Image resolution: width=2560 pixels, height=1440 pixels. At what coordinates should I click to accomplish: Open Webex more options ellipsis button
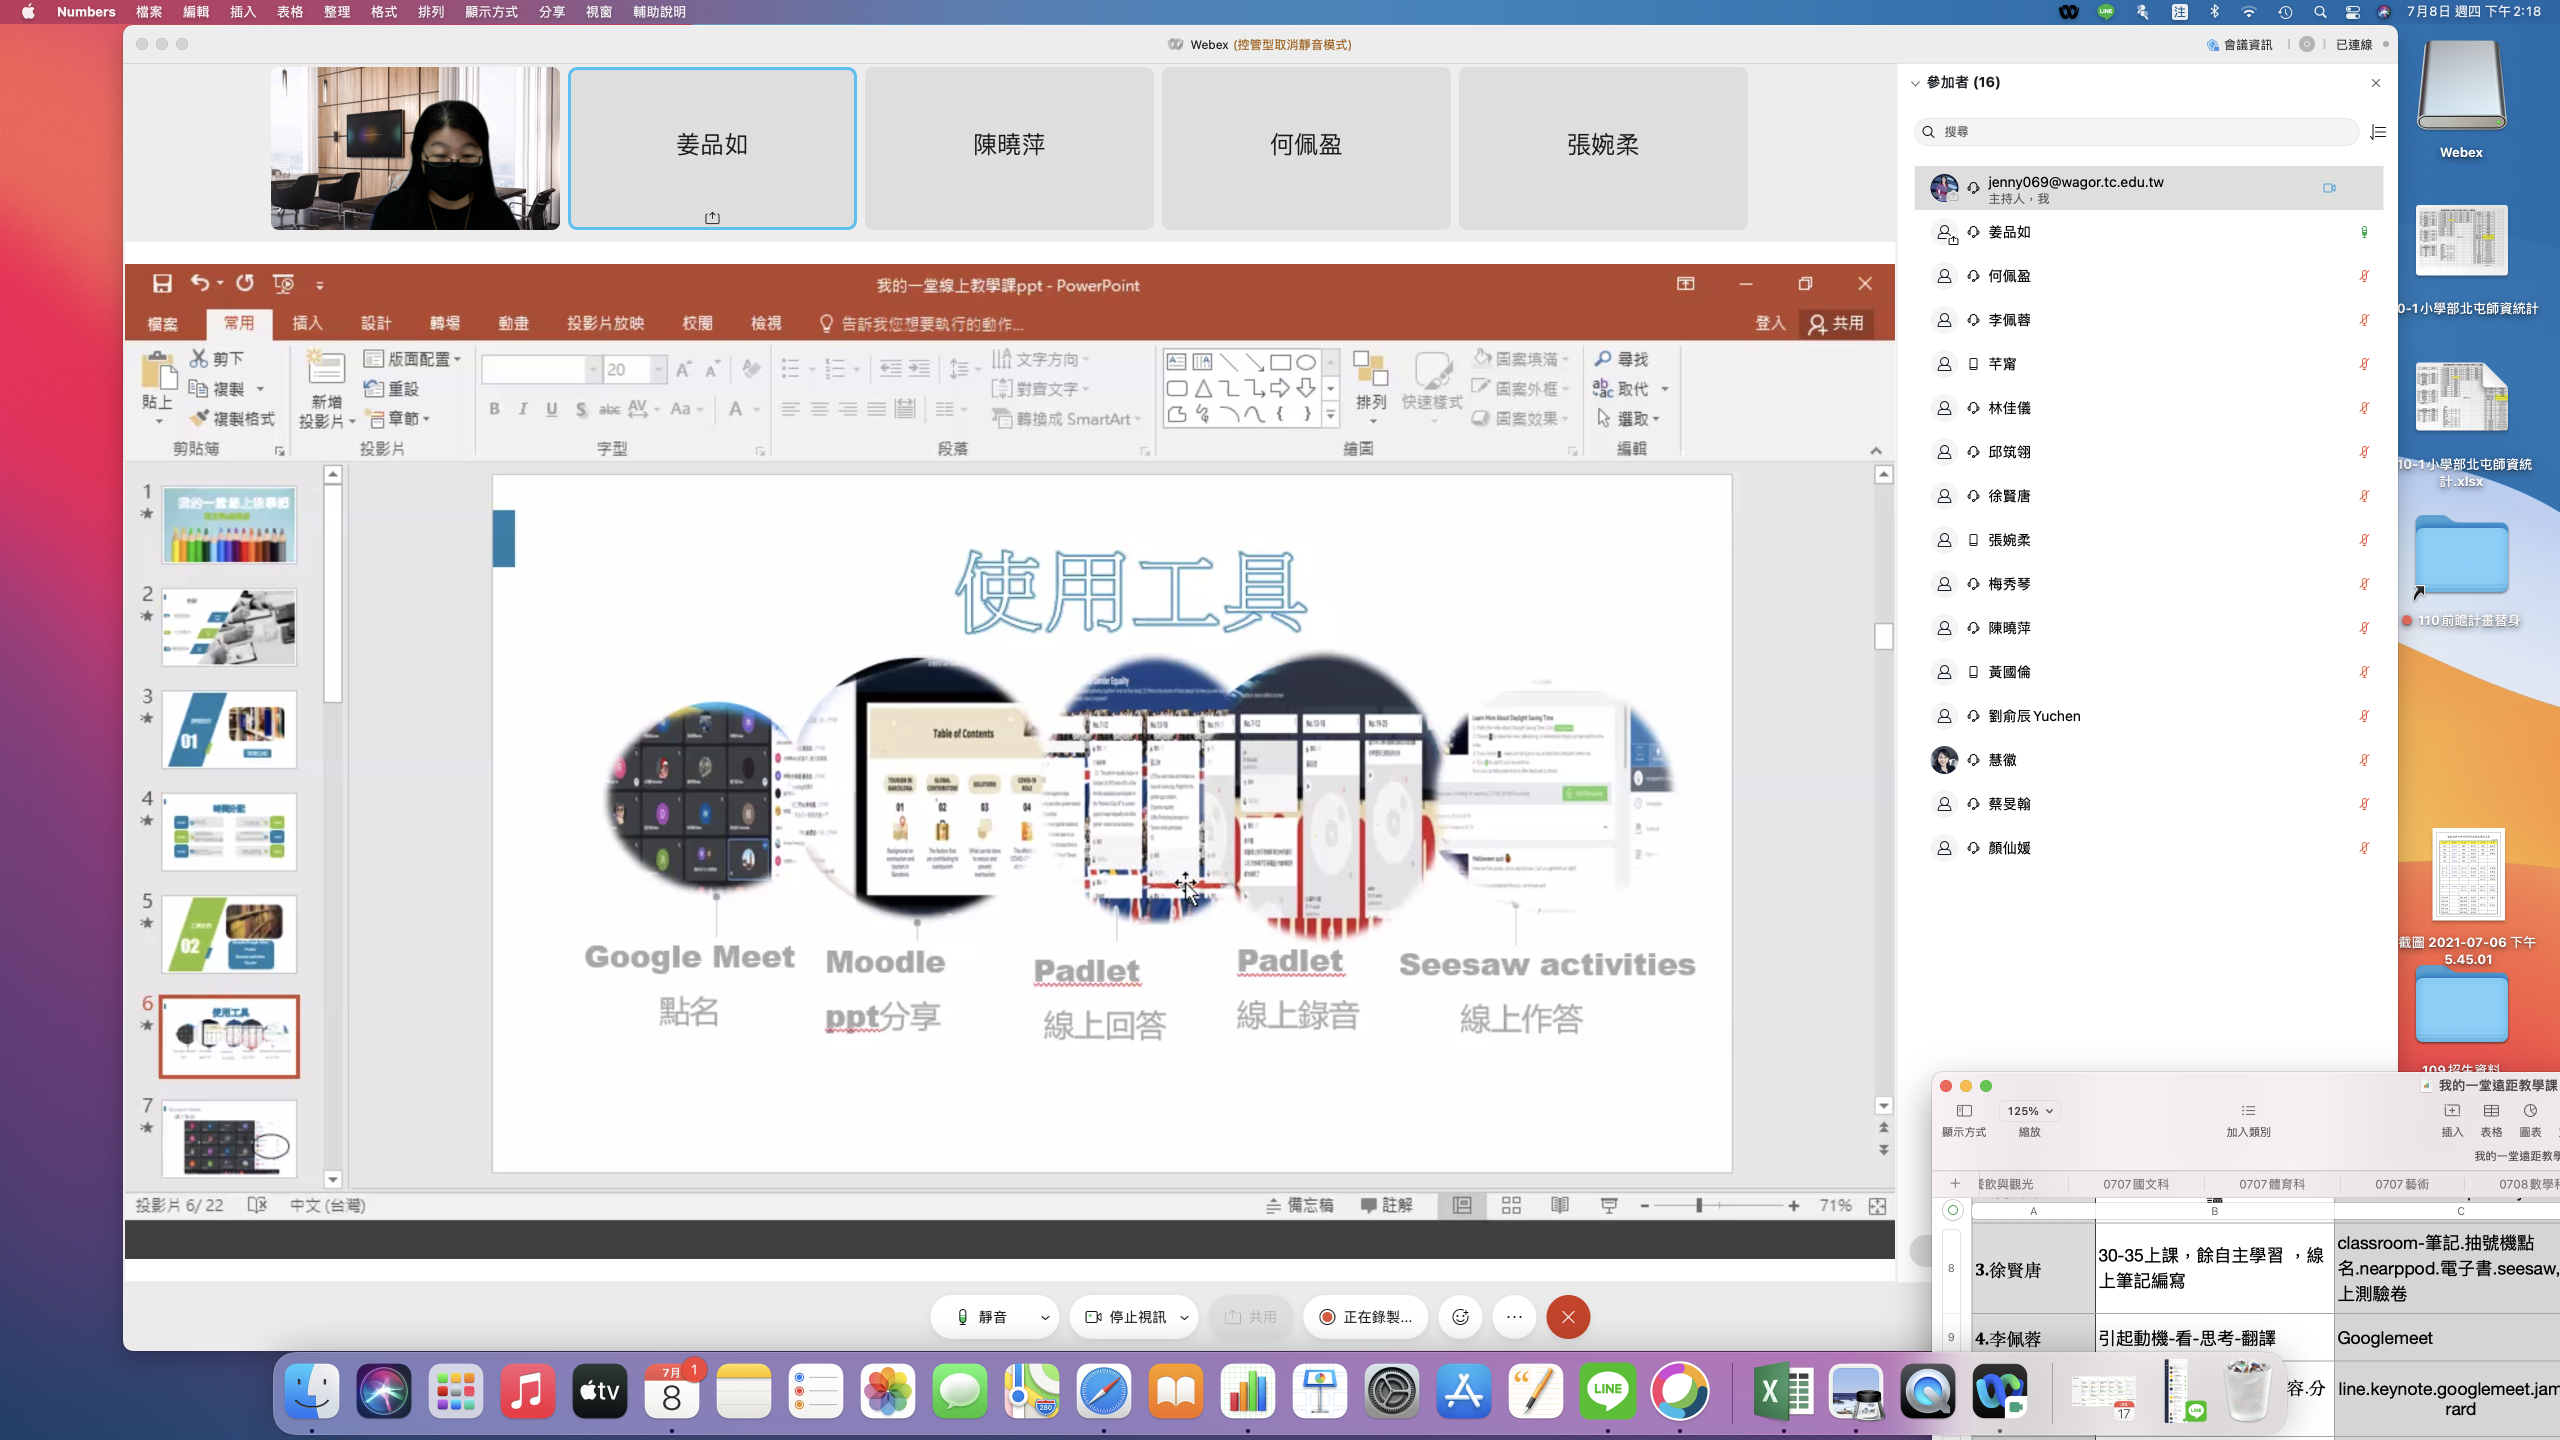pyautogui.click(x=1514, y=1317)
